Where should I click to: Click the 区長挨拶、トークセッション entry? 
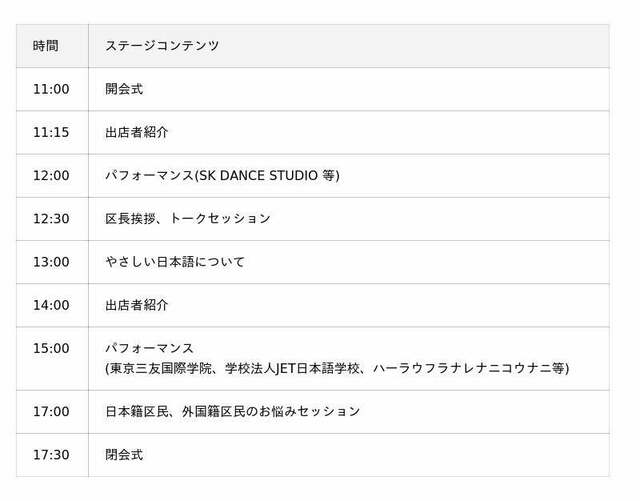pos(188,219)
